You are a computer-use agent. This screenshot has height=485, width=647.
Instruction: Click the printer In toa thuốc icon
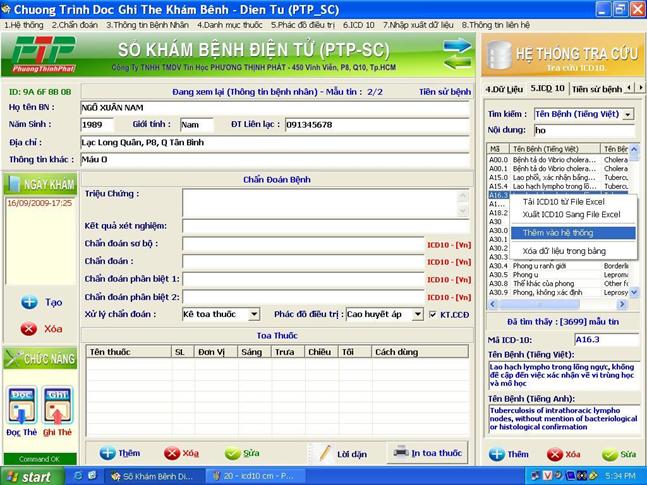tap(400, 452)
